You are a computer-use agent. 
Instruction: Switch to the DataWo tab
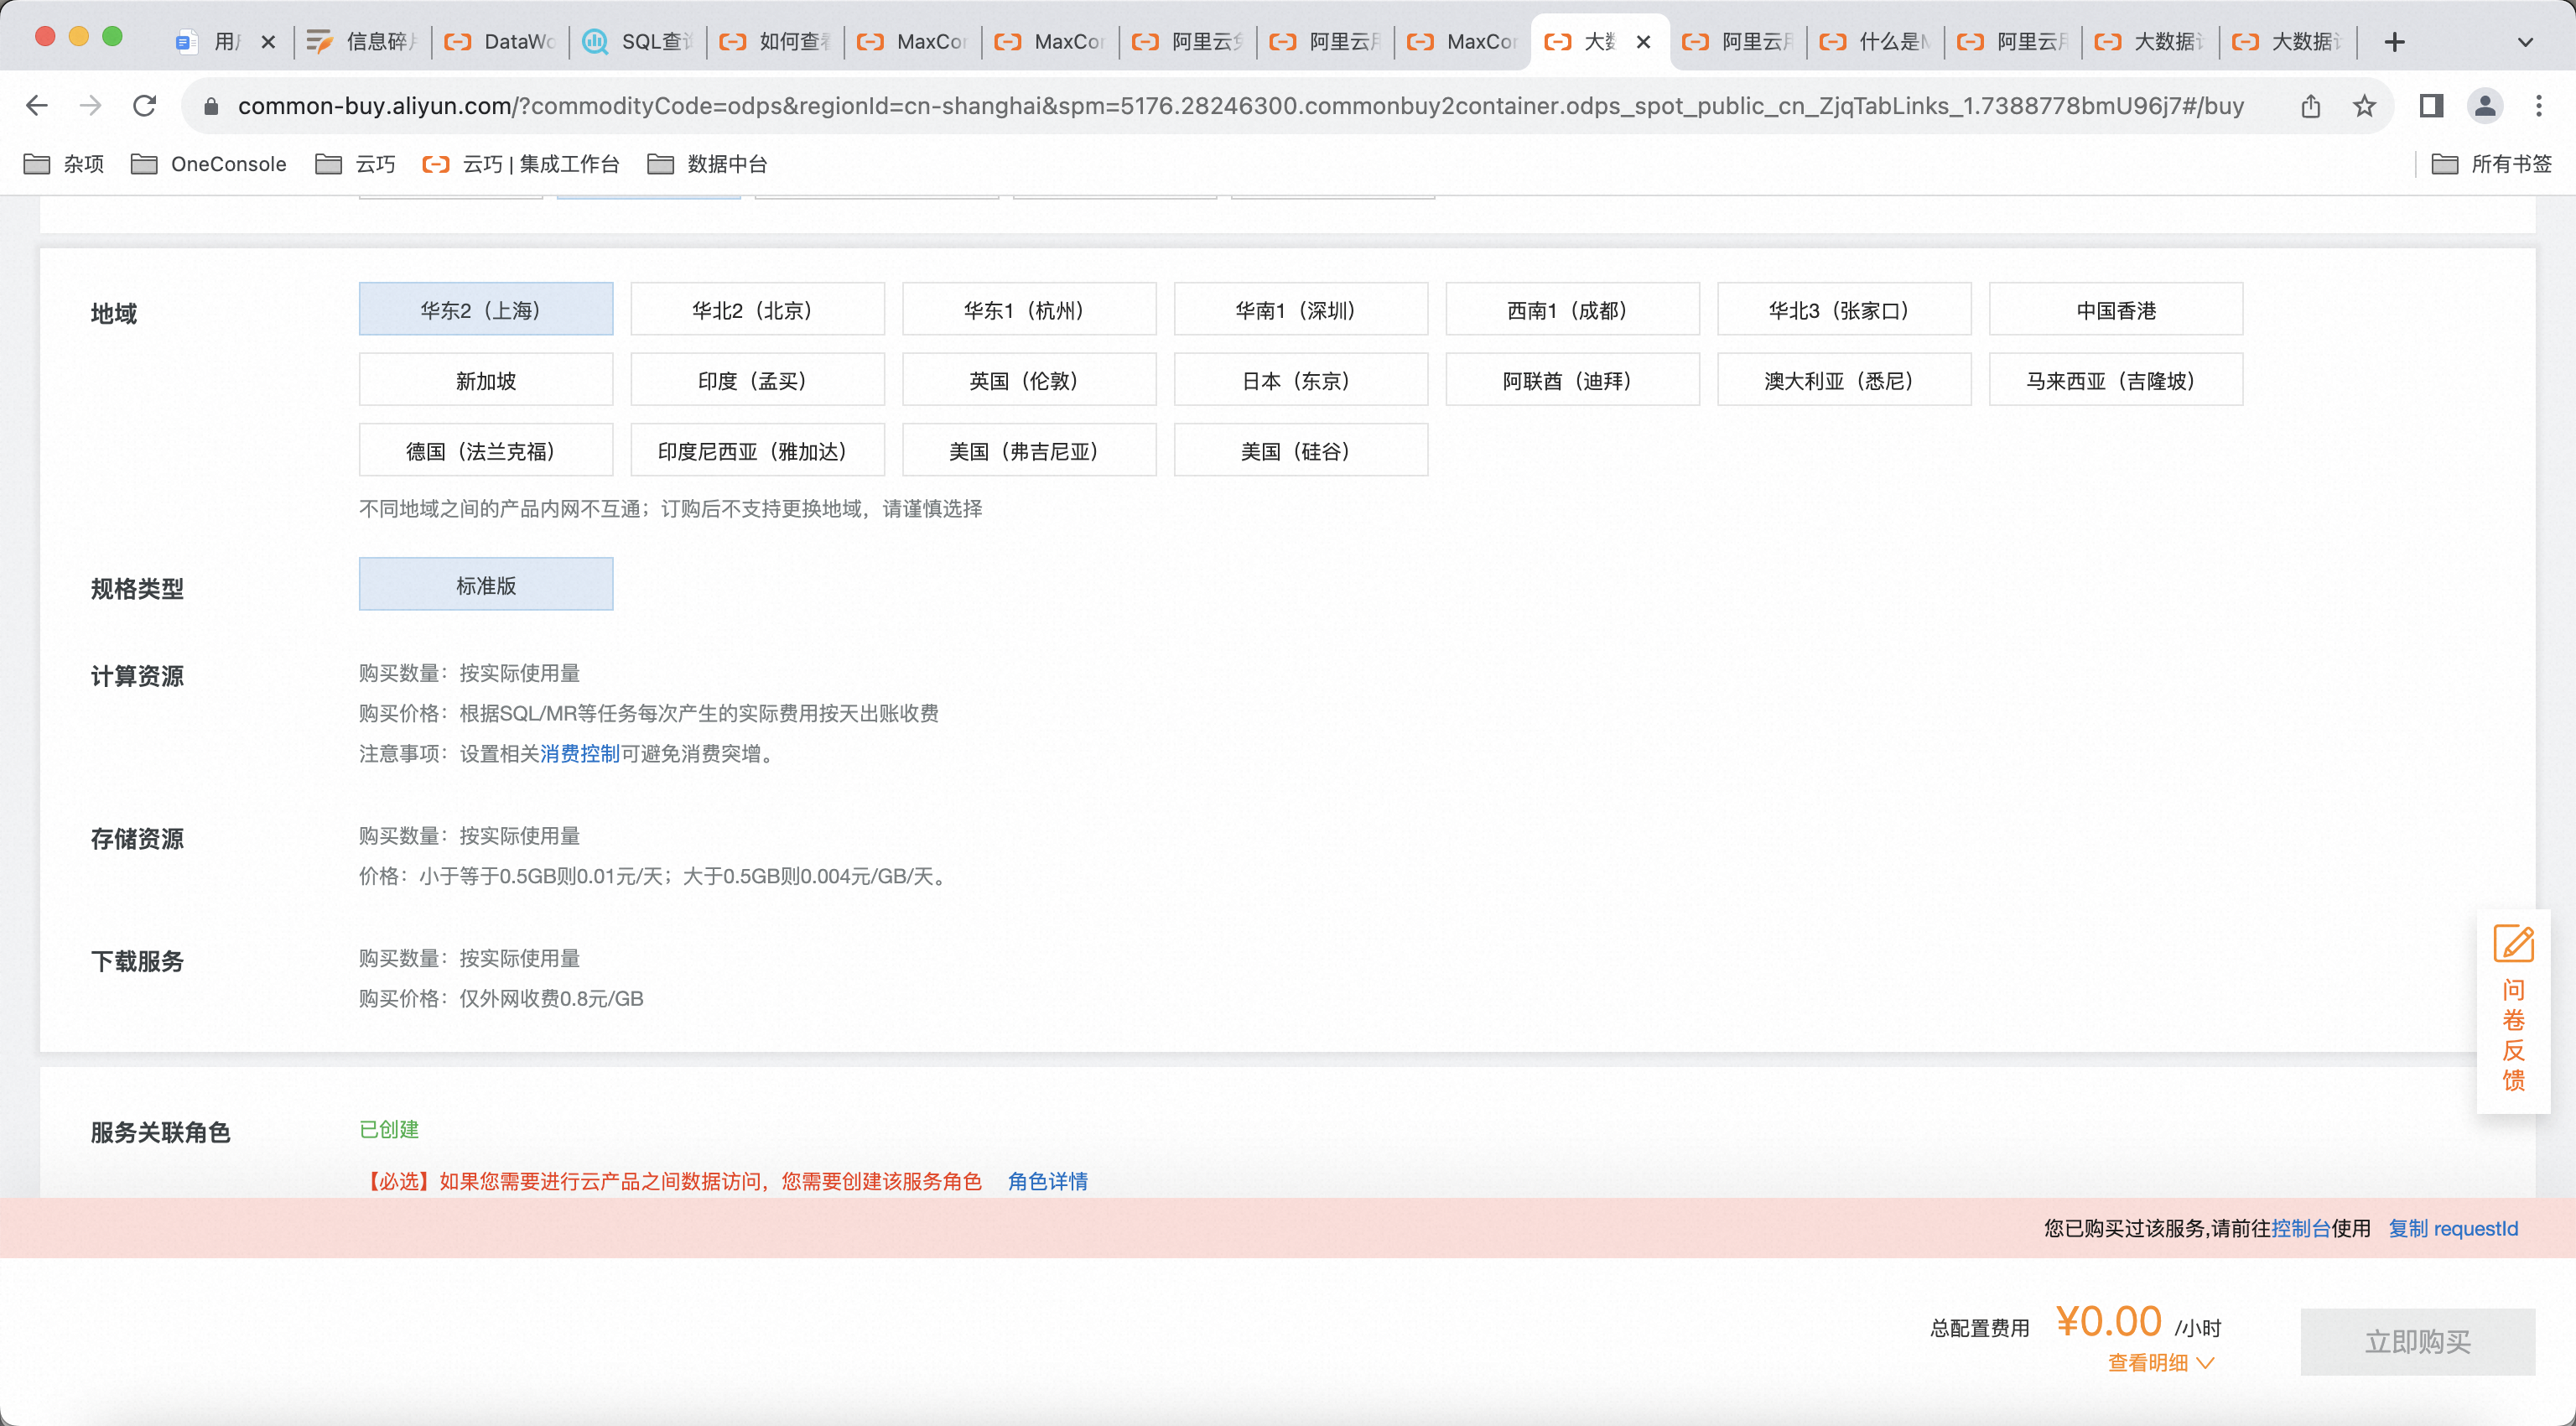pyautogui.click(x=501, y=41)
